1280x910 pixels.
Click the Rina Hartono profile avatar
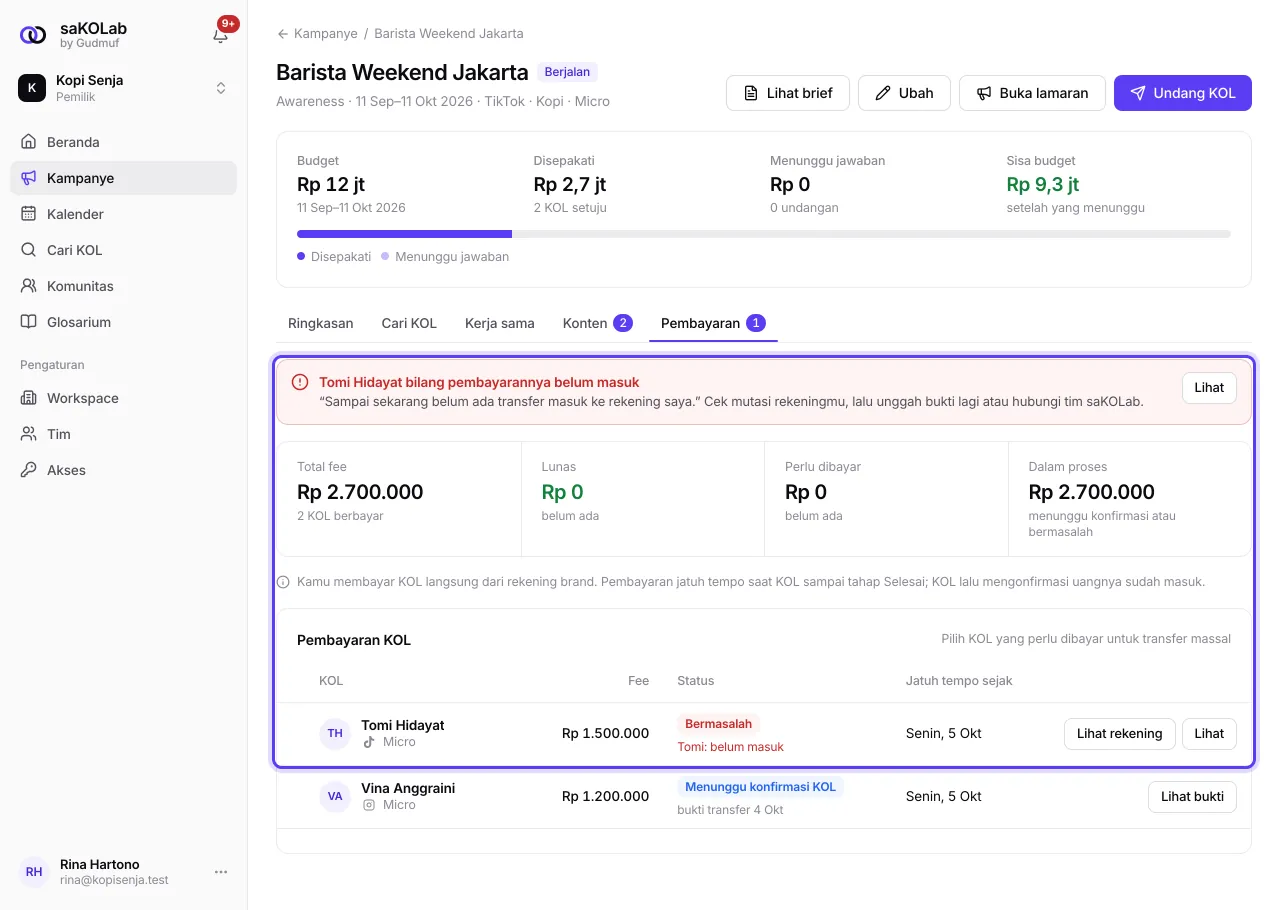34,872
